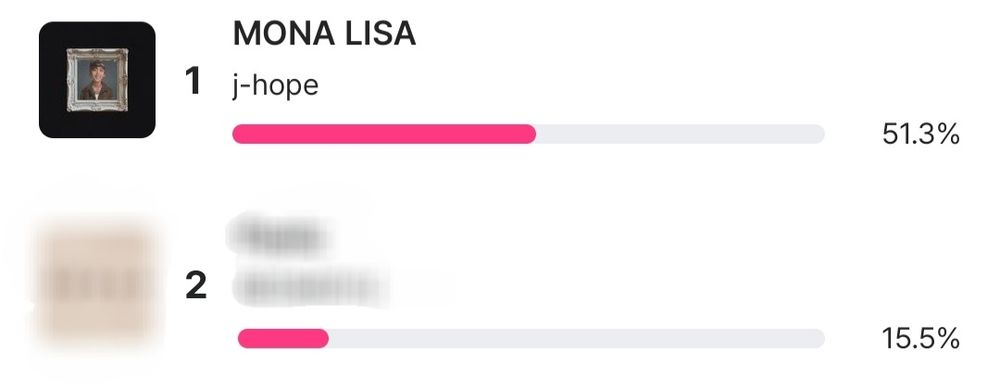This screenshot has width=1000, height=392.
Task: Select the blurred title of the second entry
Action: coord(277,236)
